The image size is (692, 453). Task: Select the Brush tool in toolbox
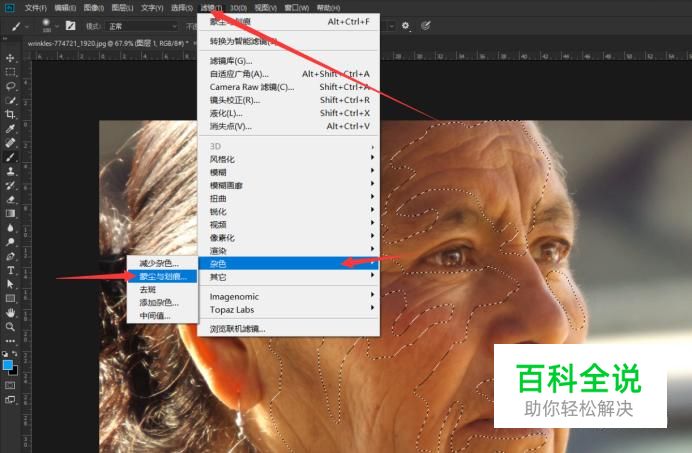click(x=10, y=157)
